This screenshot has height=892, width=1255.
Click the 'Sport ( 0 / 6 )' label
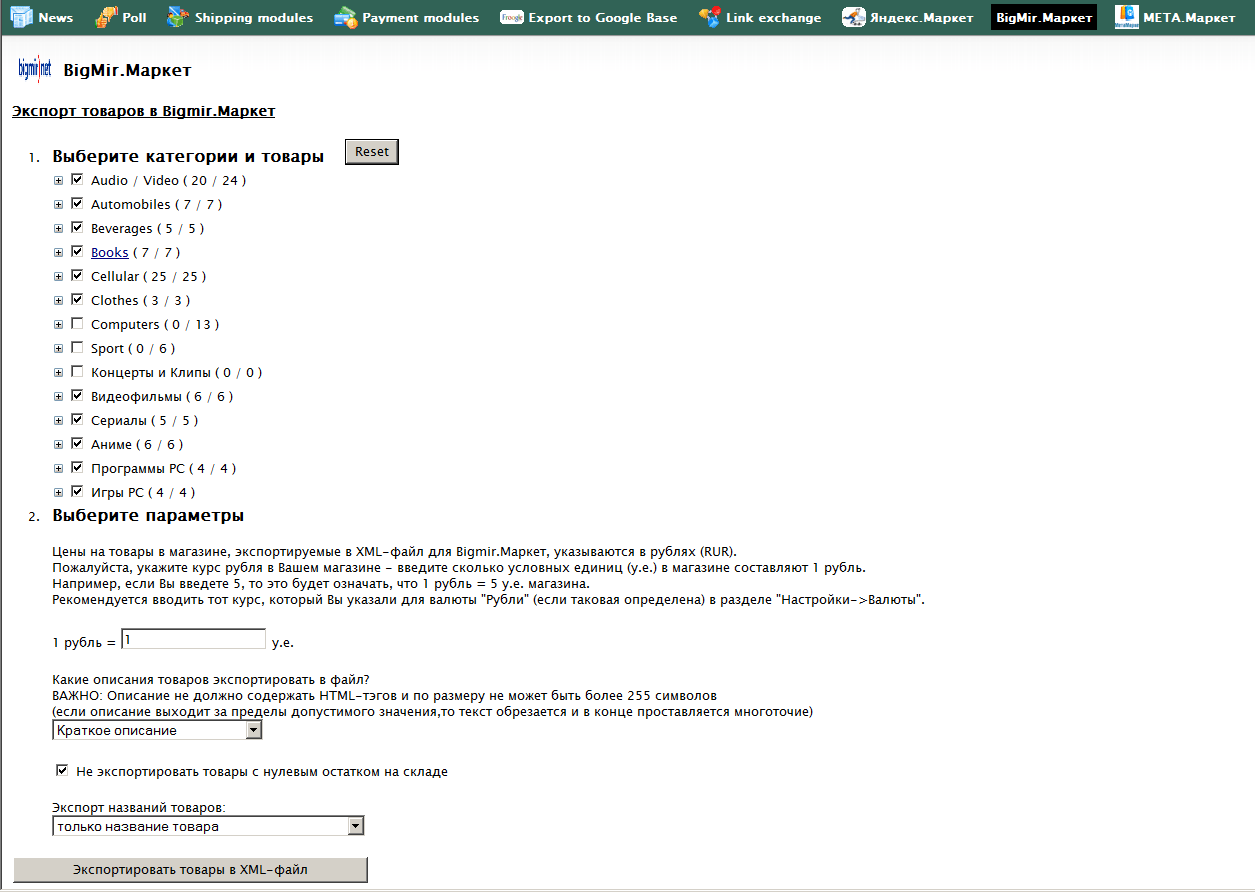[133, 349]
